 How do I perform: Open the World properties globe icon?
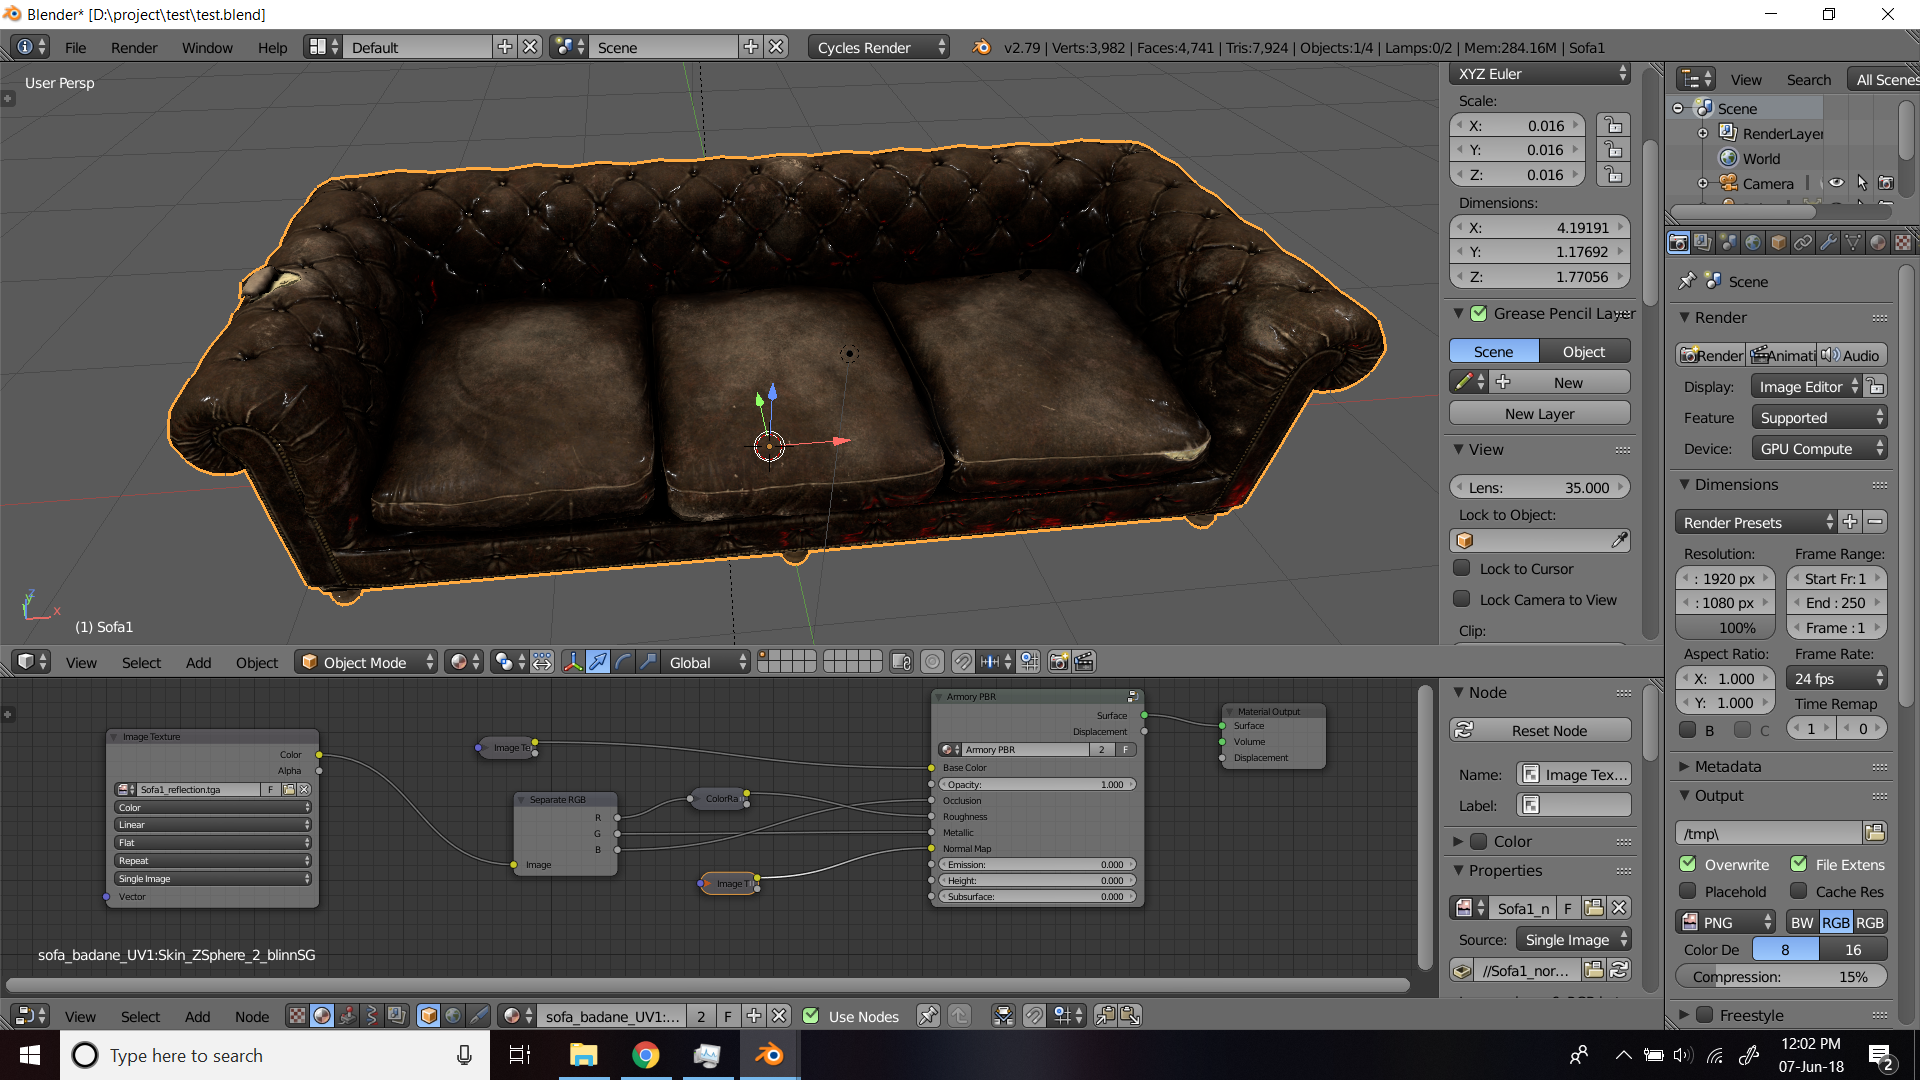[1752, 242]
